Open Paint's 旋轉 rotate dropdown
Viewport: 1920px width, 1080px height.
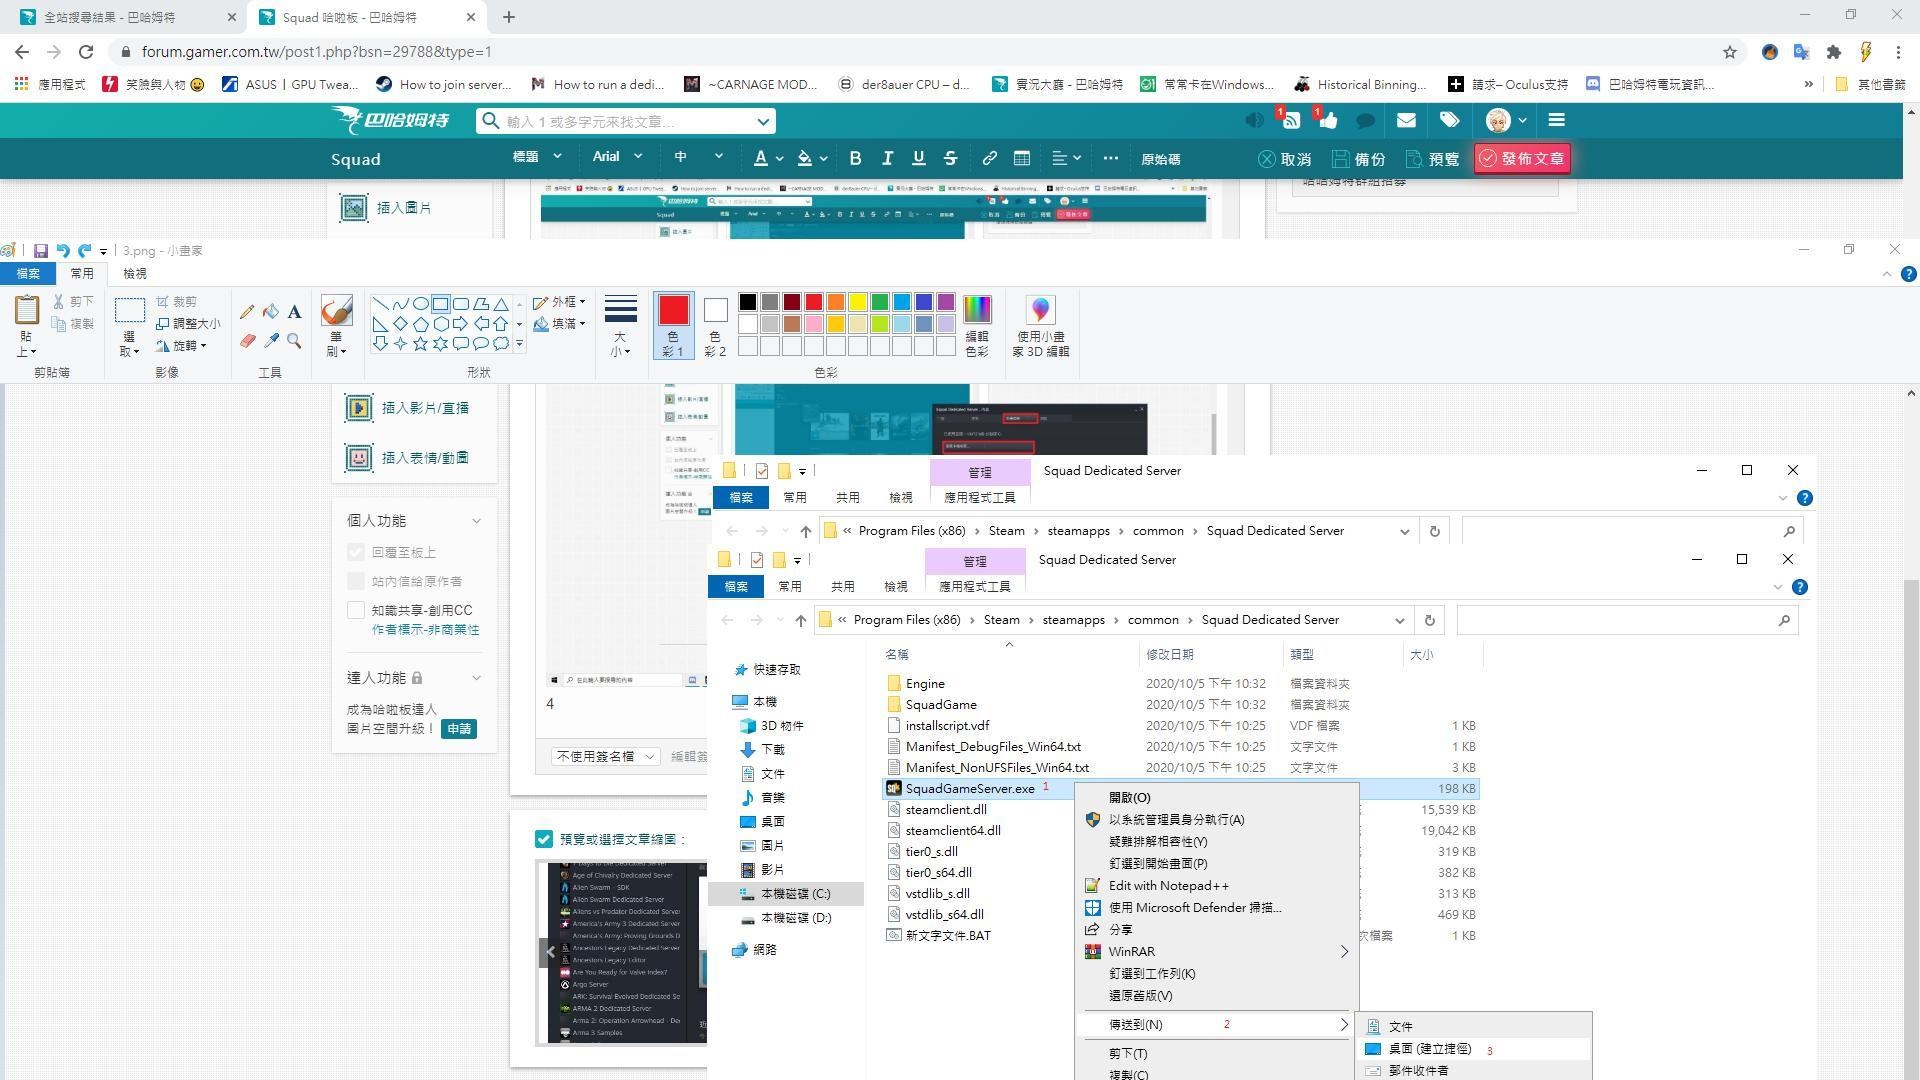tap(181, 345)
